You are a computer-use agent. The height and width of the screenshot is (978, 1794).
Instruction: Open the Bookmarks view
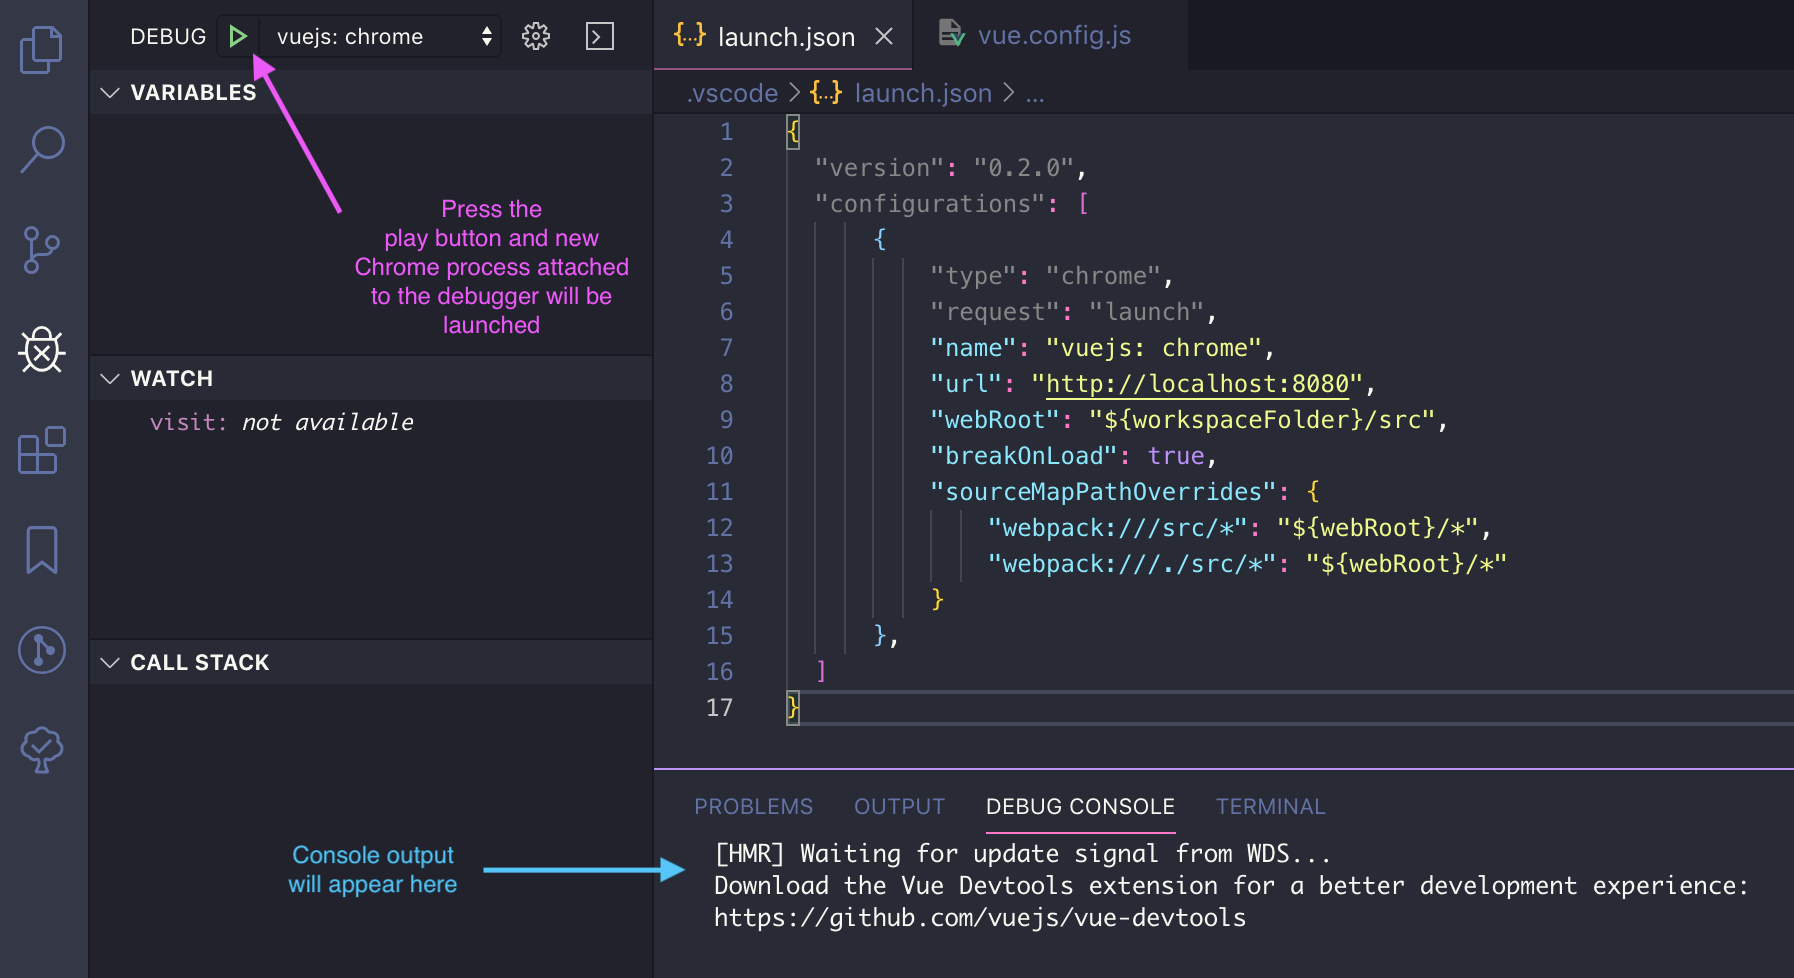(42, 550)
